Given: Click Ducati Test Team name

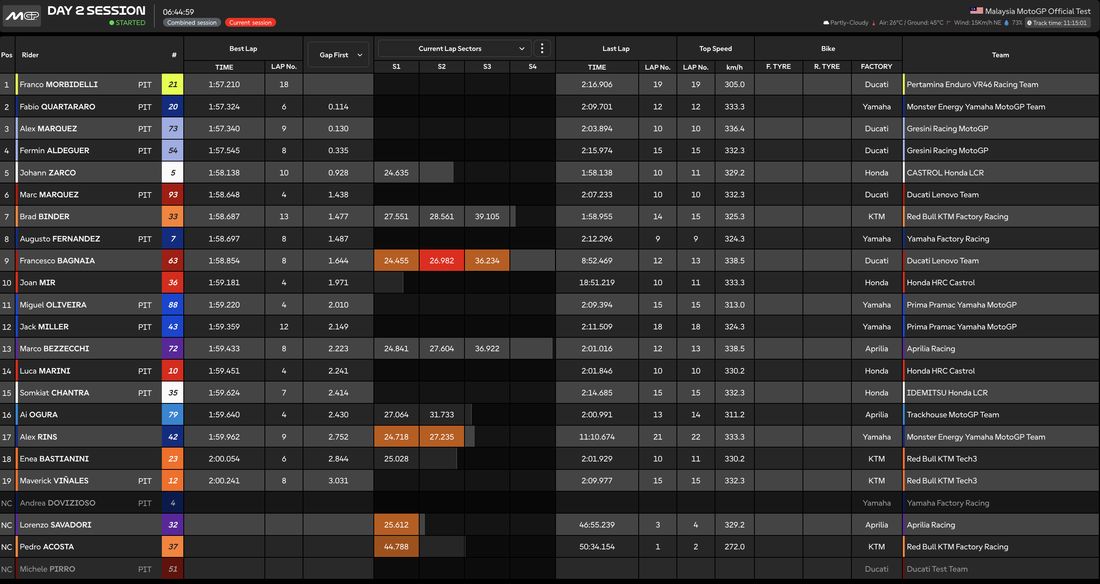Looking at the screenshot, I should [937, 569].
